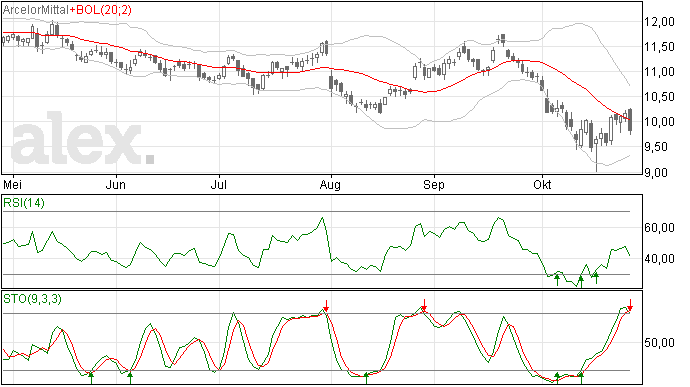Click the +BOL(20;2) indicator label
This screenshot has width=690, height=387.
(x=100, y=10)
